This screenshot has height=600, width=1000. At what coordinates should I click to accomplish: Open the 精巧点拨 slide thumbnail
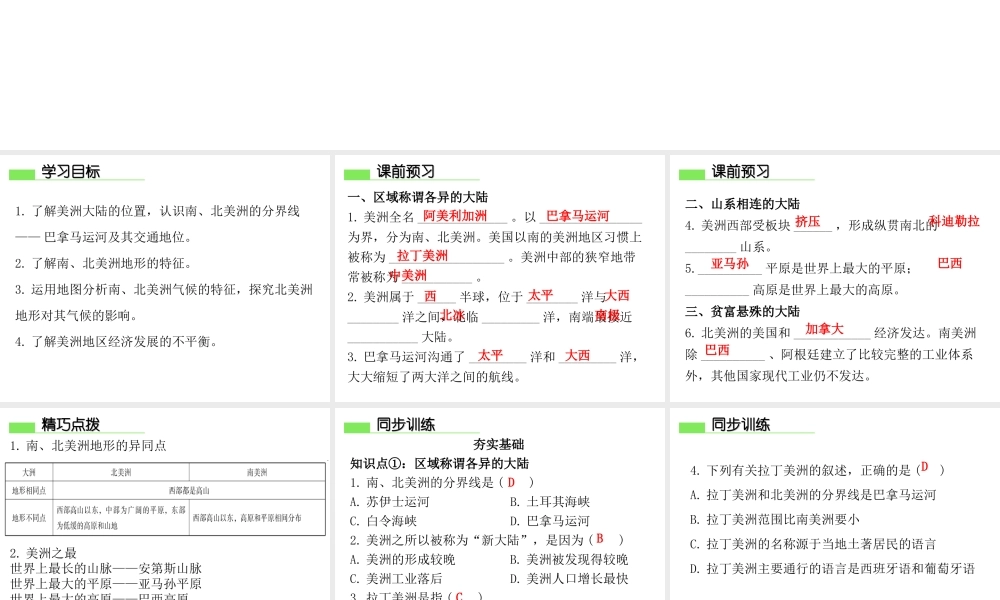165,504
